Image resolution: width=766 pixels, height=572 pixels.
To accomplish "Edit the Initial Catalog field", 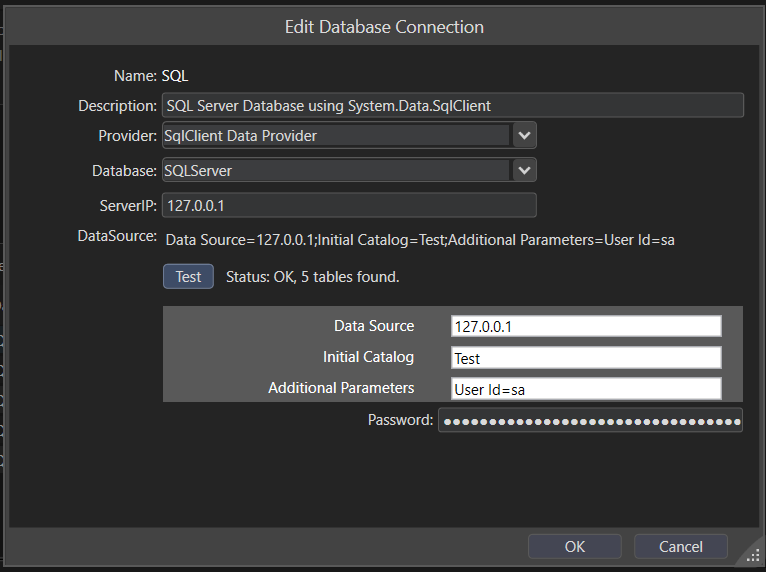I will point(586,358).
